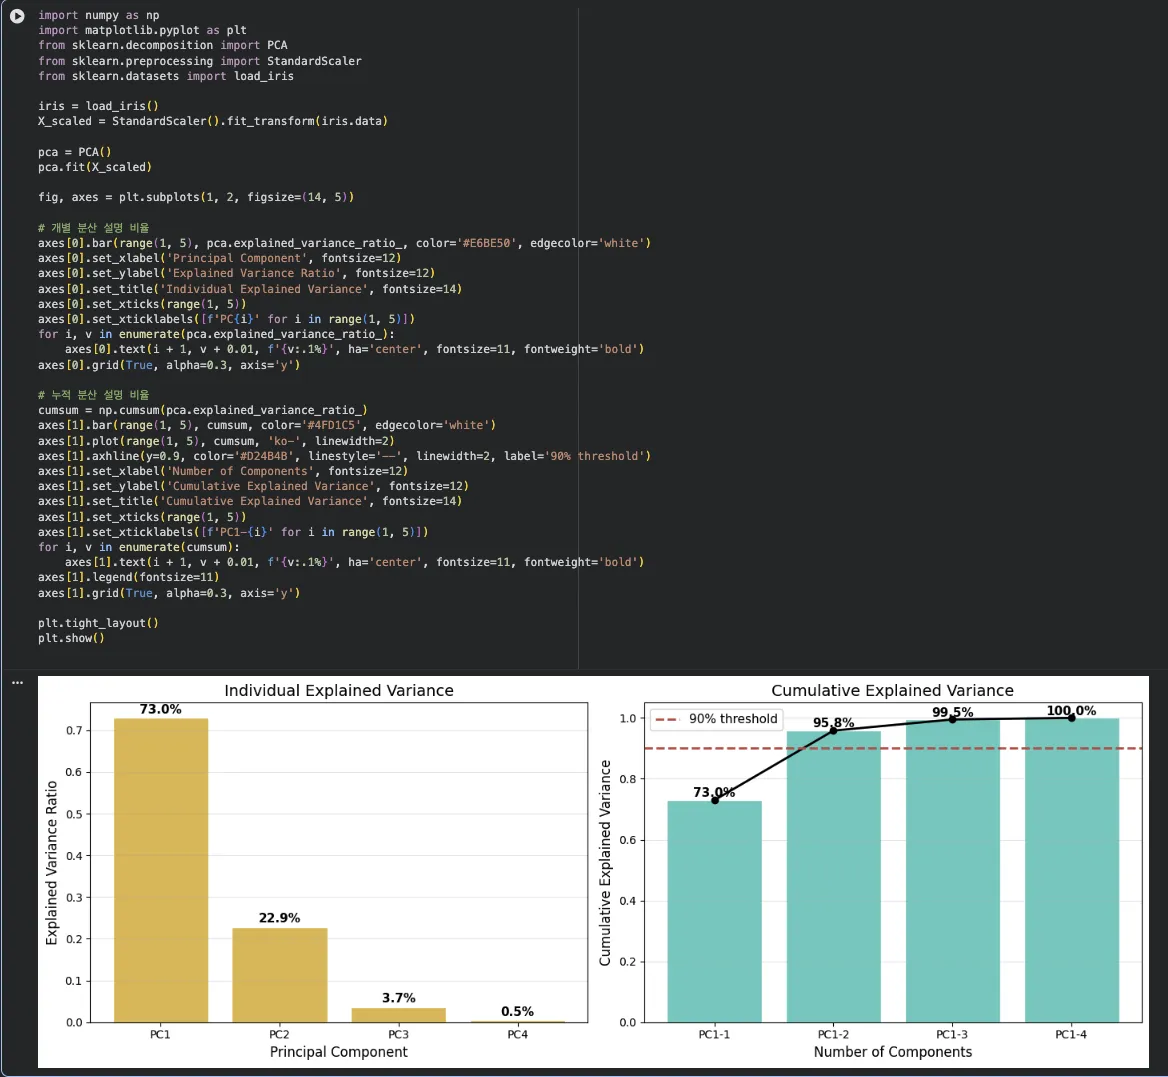
Task: Click the 90% threshold legend entry
Action: (x=716, y=719)
